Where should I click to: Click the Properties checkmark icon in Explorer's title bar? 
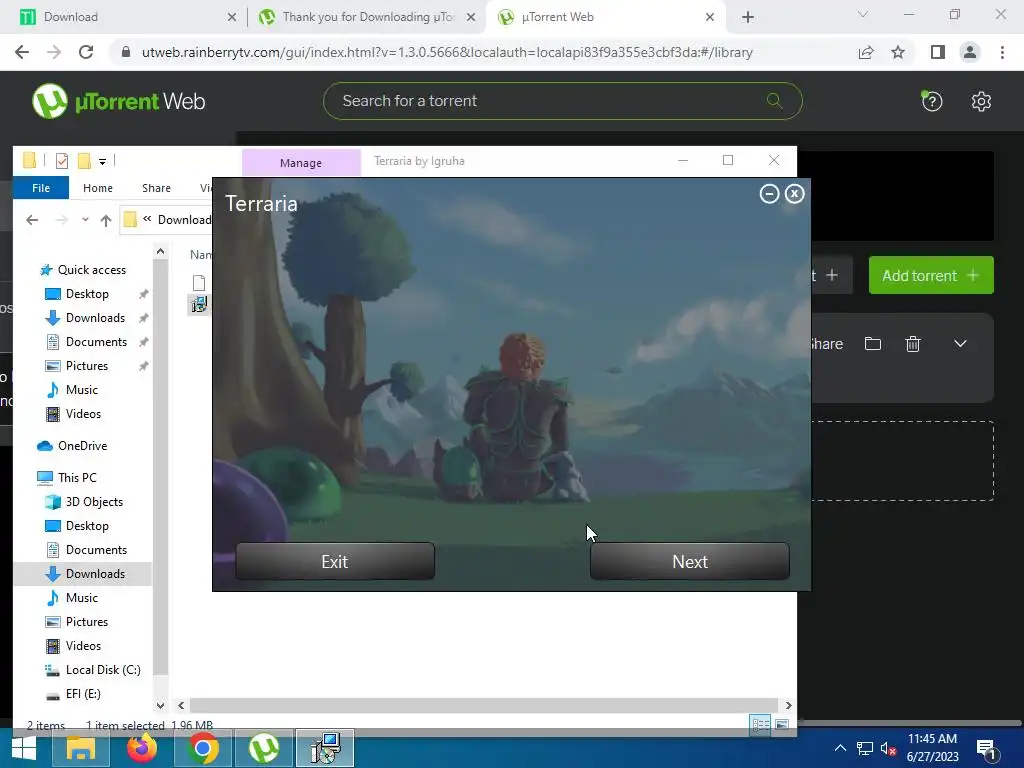(62, 161)
